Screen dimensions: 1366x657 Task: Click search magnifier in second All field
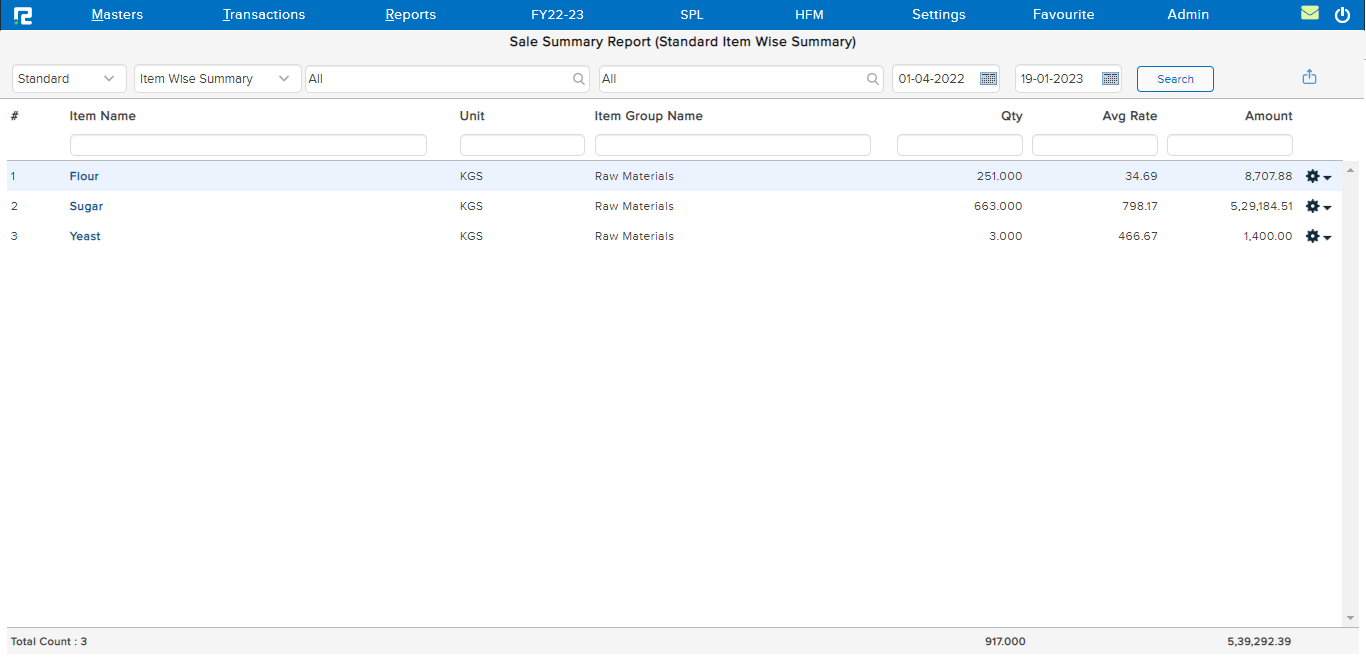coord(873,79)
